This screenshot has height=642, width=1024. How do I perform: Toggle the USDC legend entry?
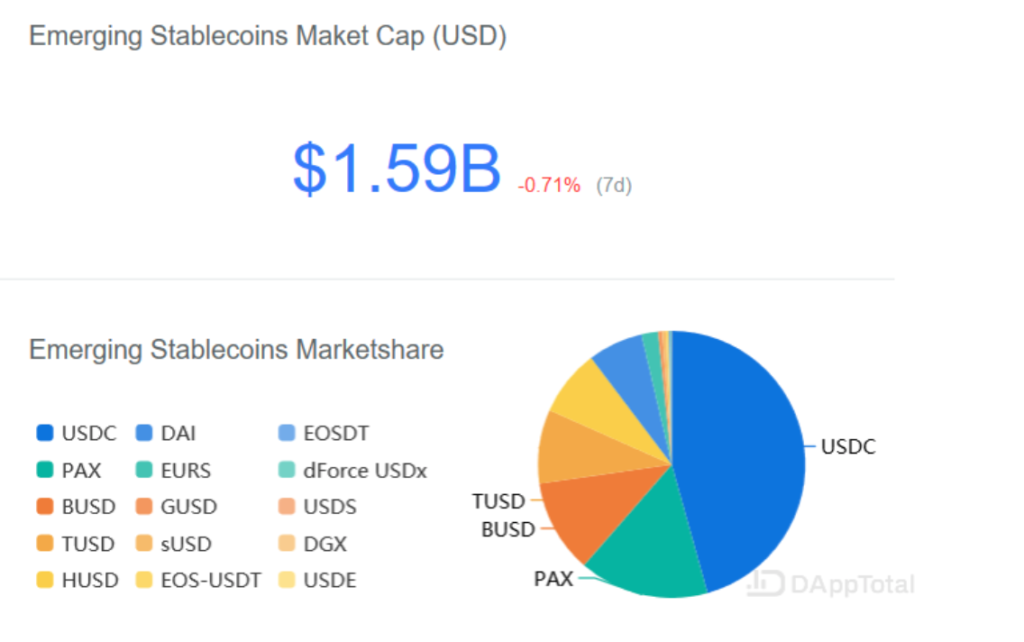(x=76, y=433)
